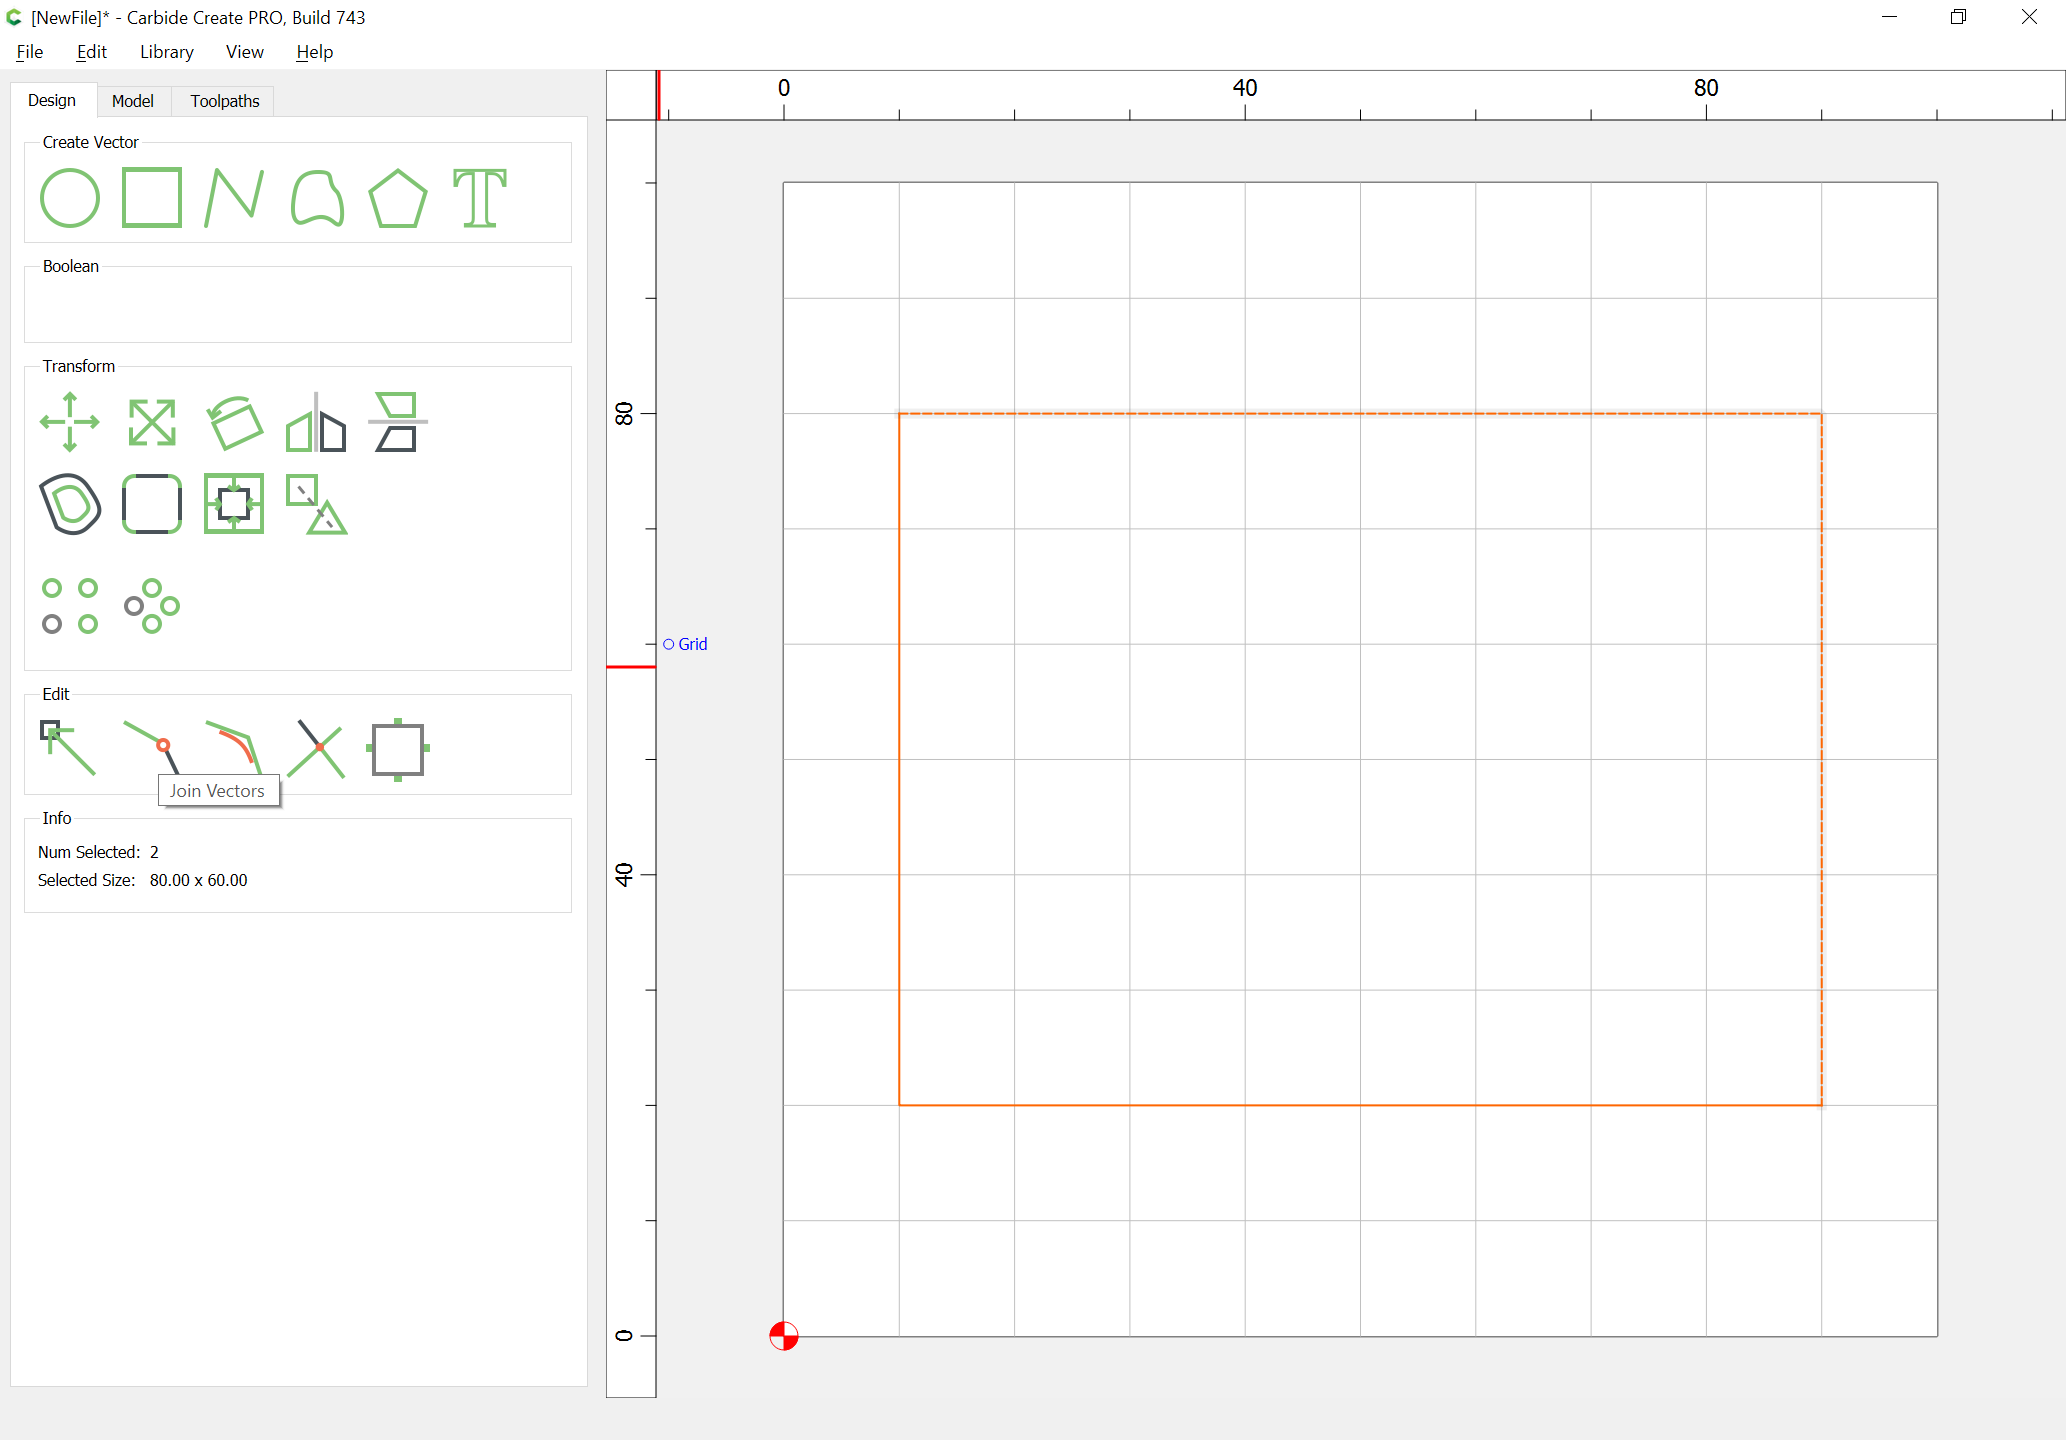Image resolution: width=2066 pixels, height=1440 pixels.
Task: Open the Help menu
Action: click(x=314, y=52)
